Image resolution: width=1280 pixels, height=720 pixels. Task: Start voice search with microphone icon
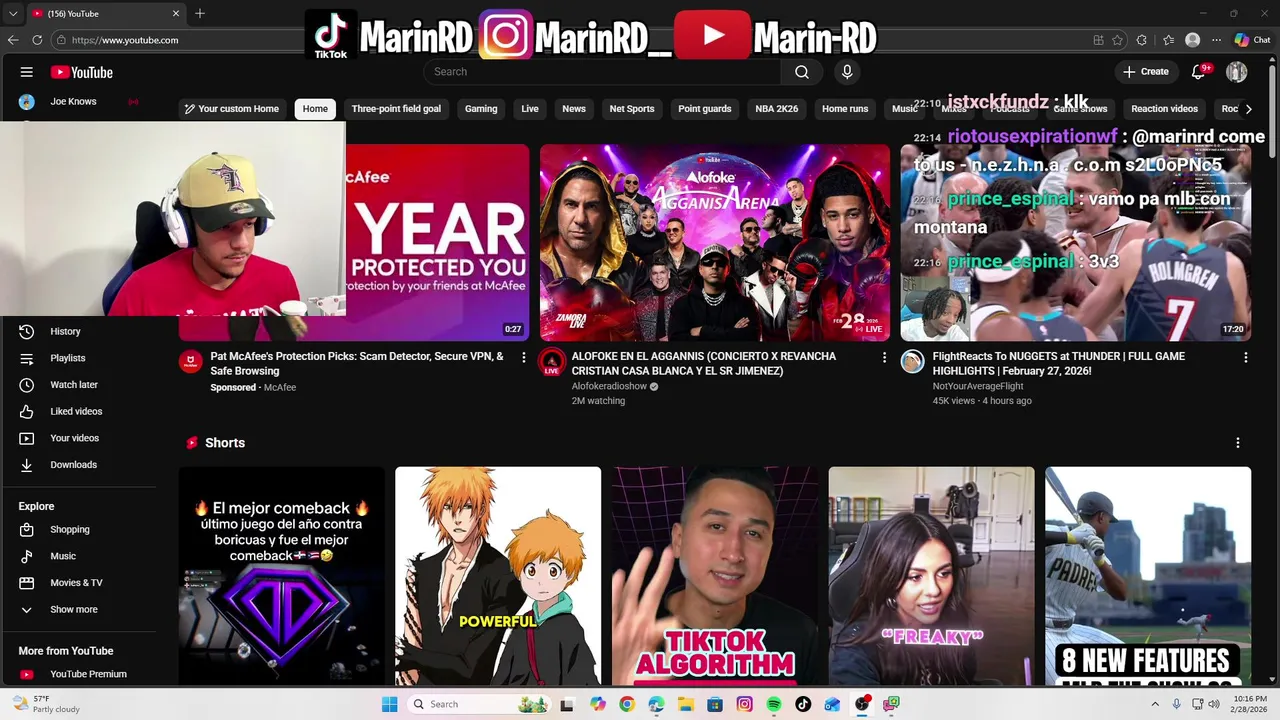(847, 72)
